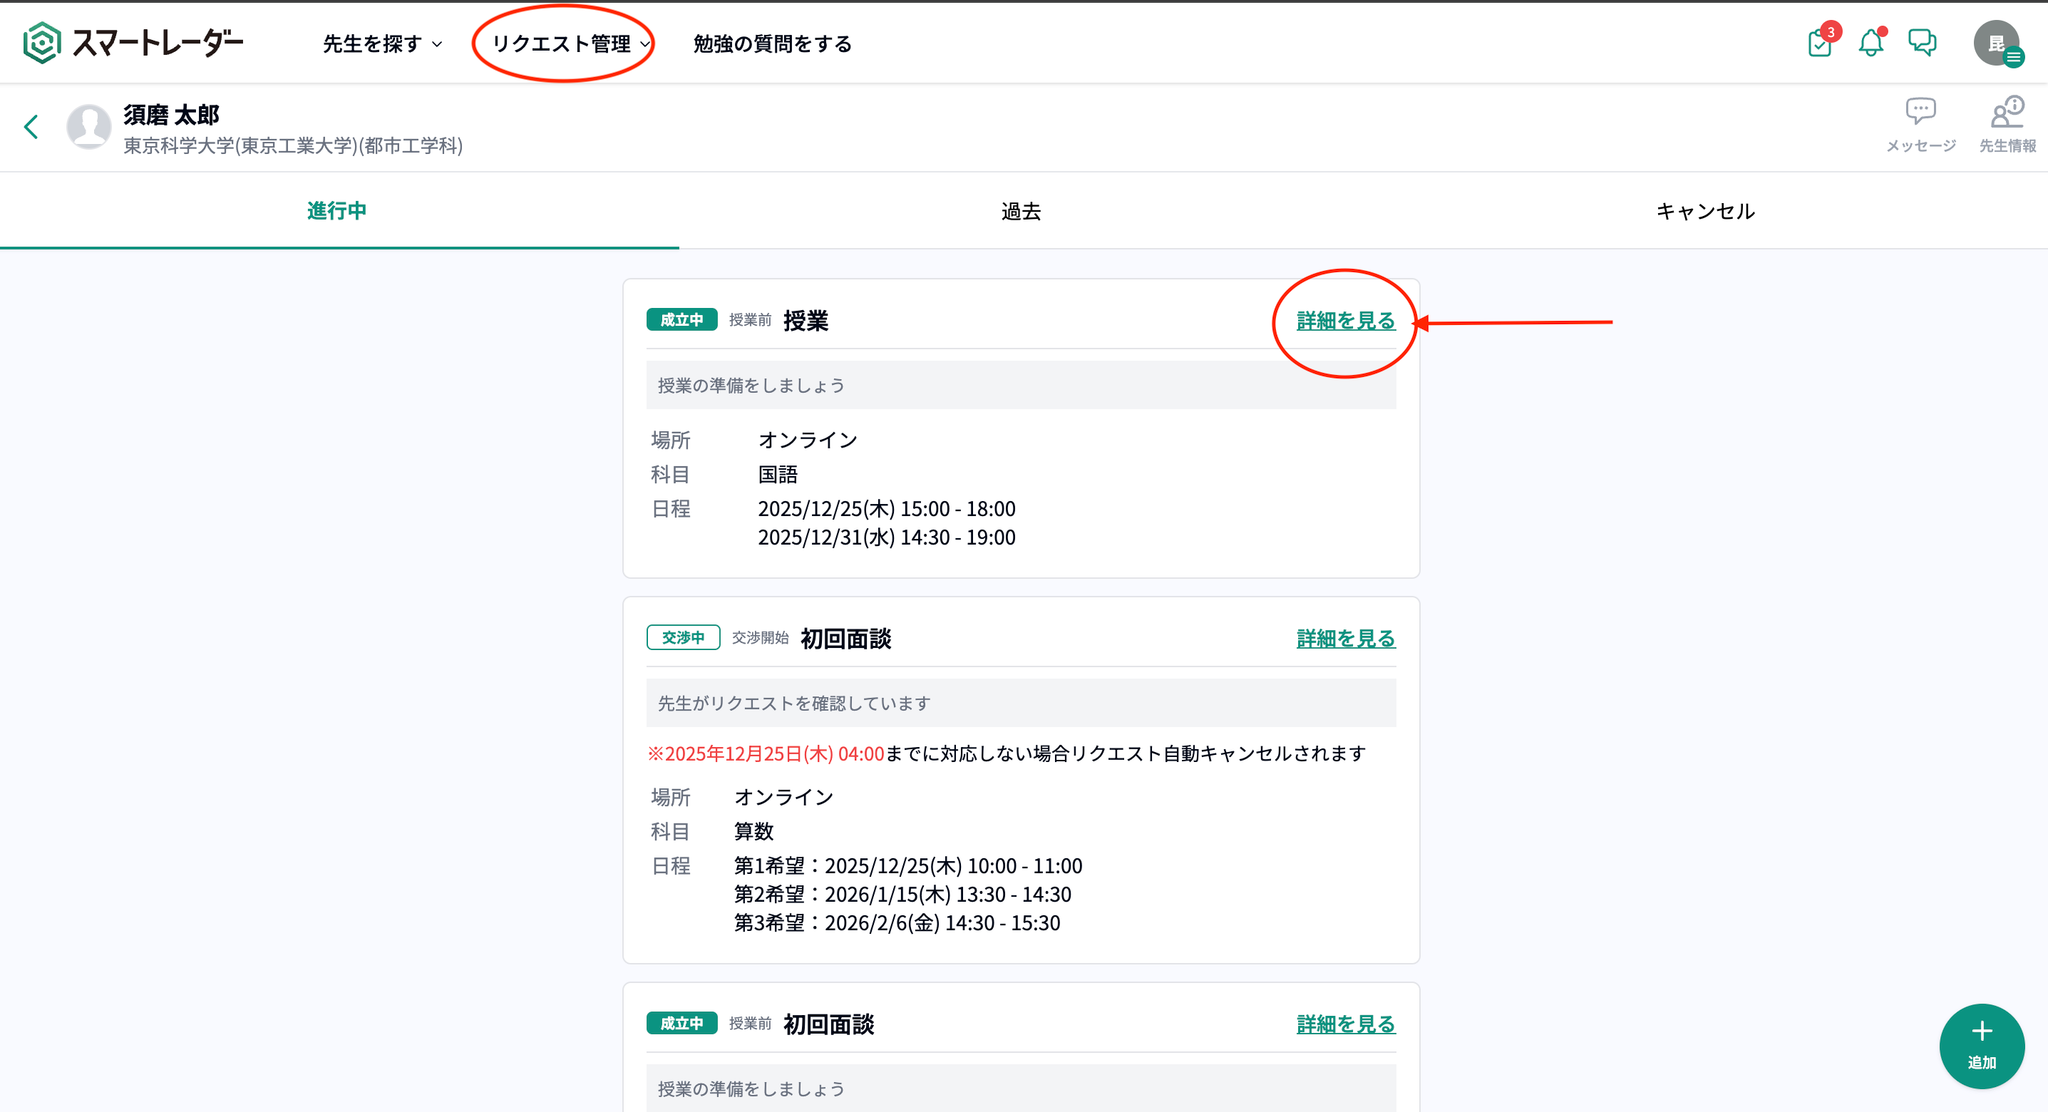Open 詳細を見る for bottom 成立中 初回面談 card

[1345, 1024]
